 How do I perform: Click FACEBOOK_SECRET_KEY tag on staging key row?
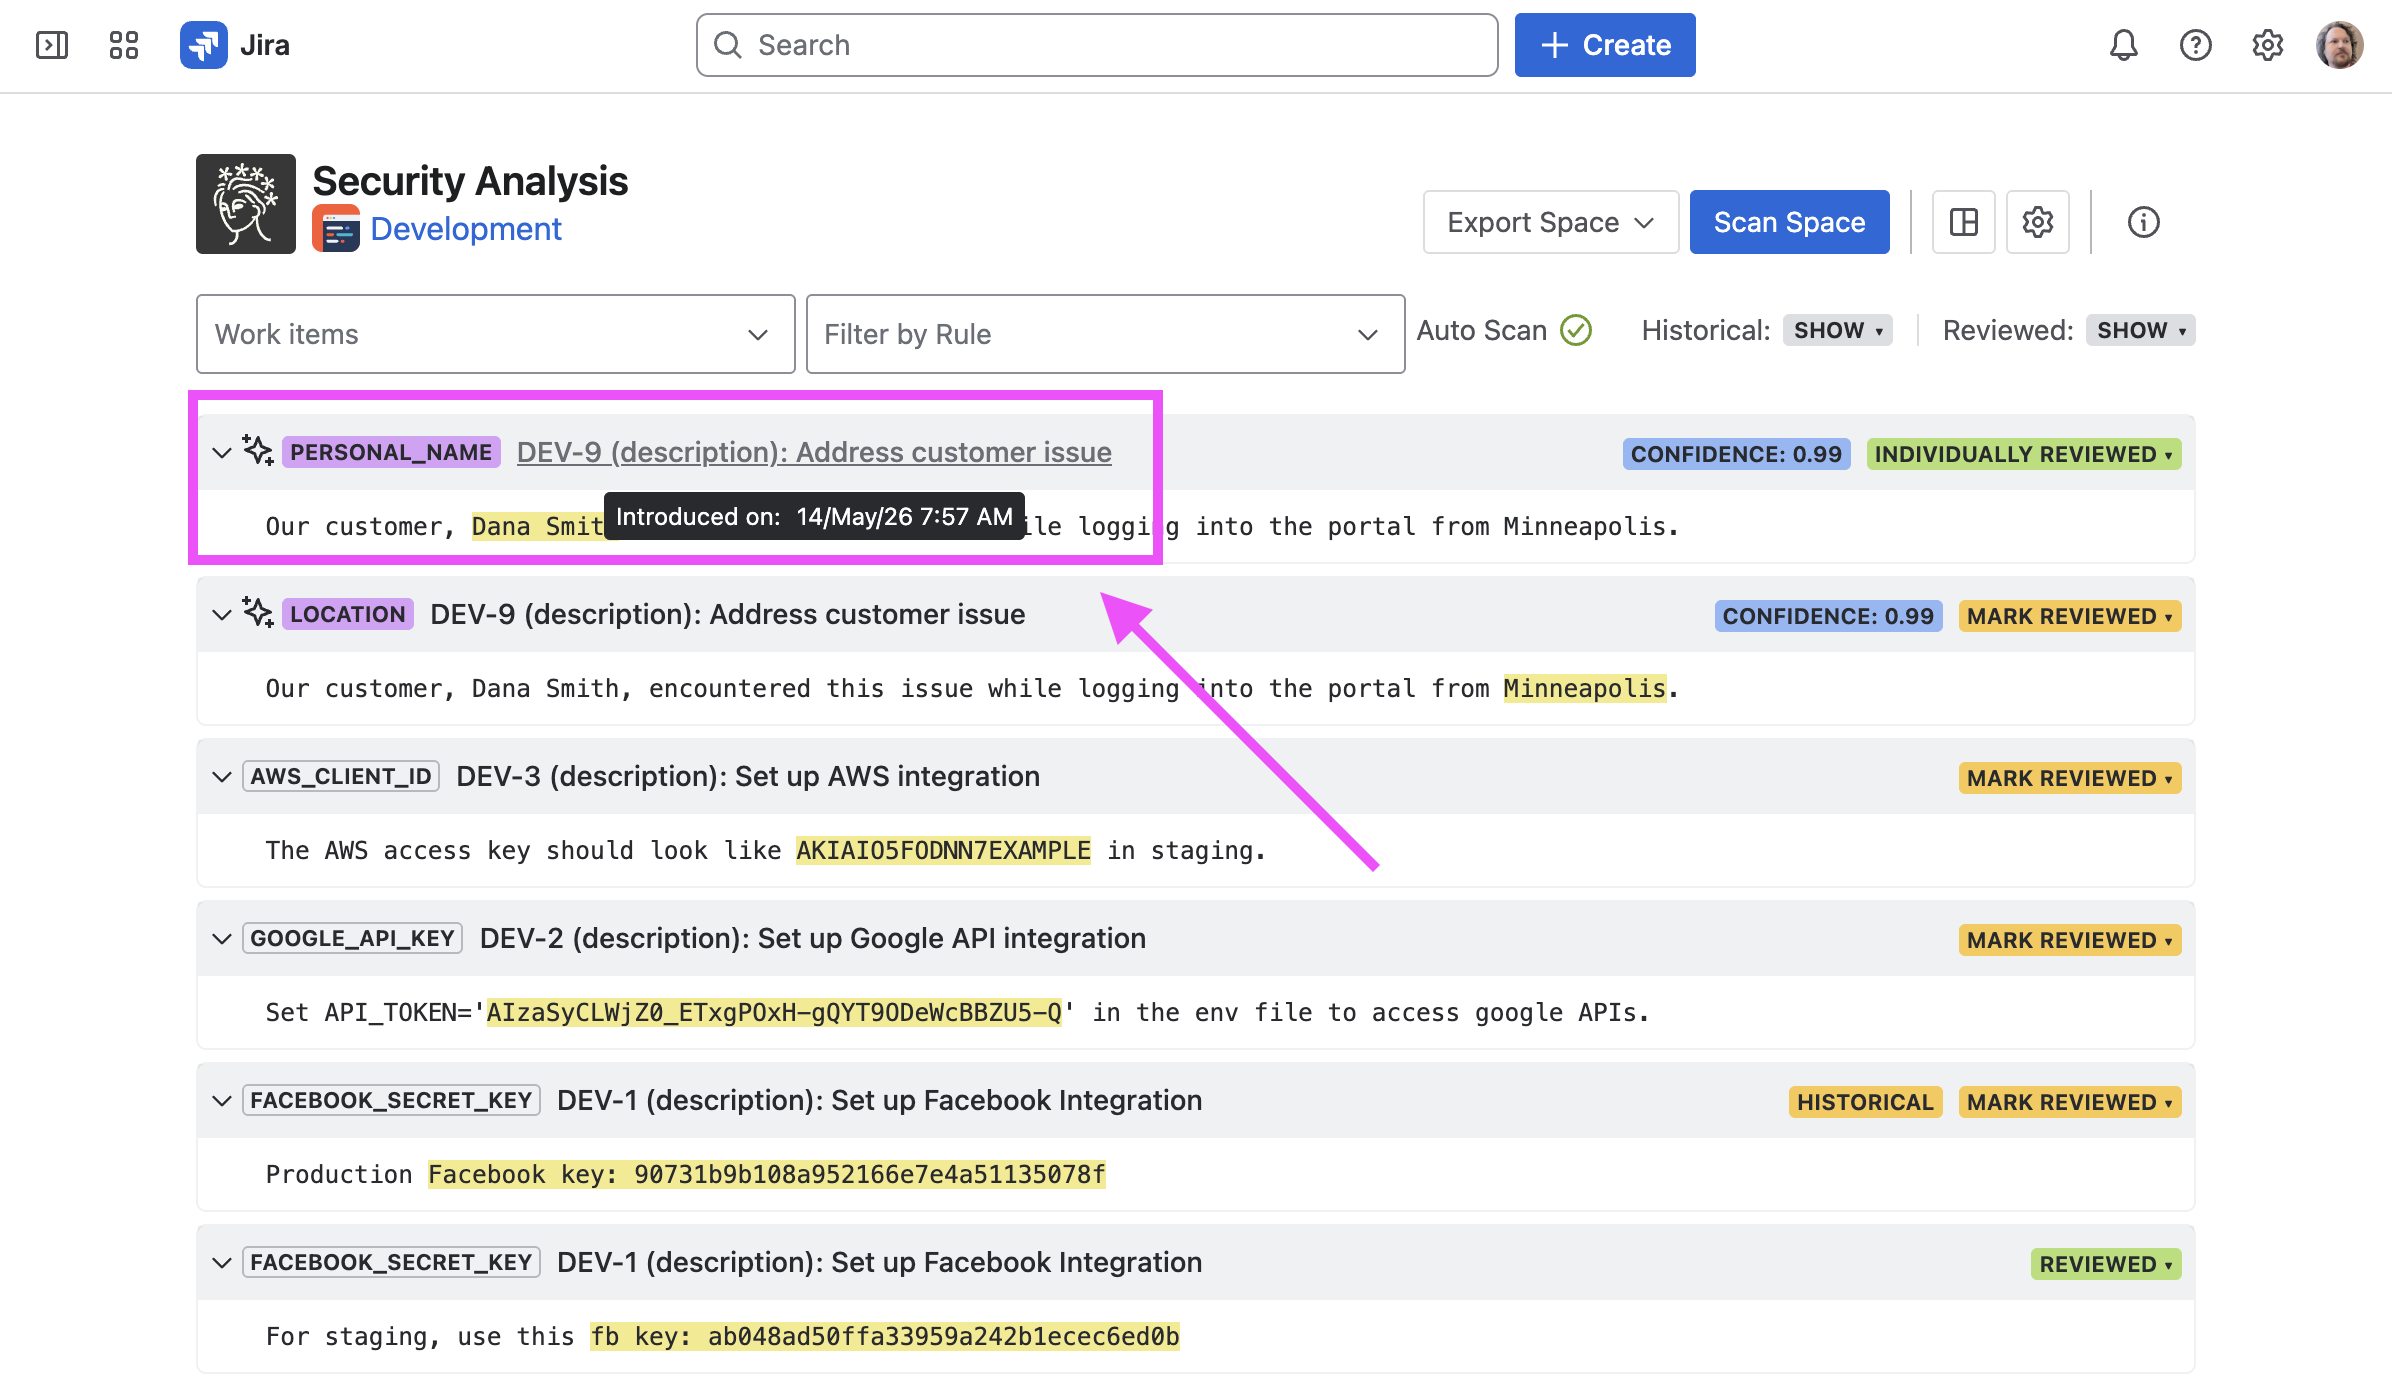point(391,1262)
